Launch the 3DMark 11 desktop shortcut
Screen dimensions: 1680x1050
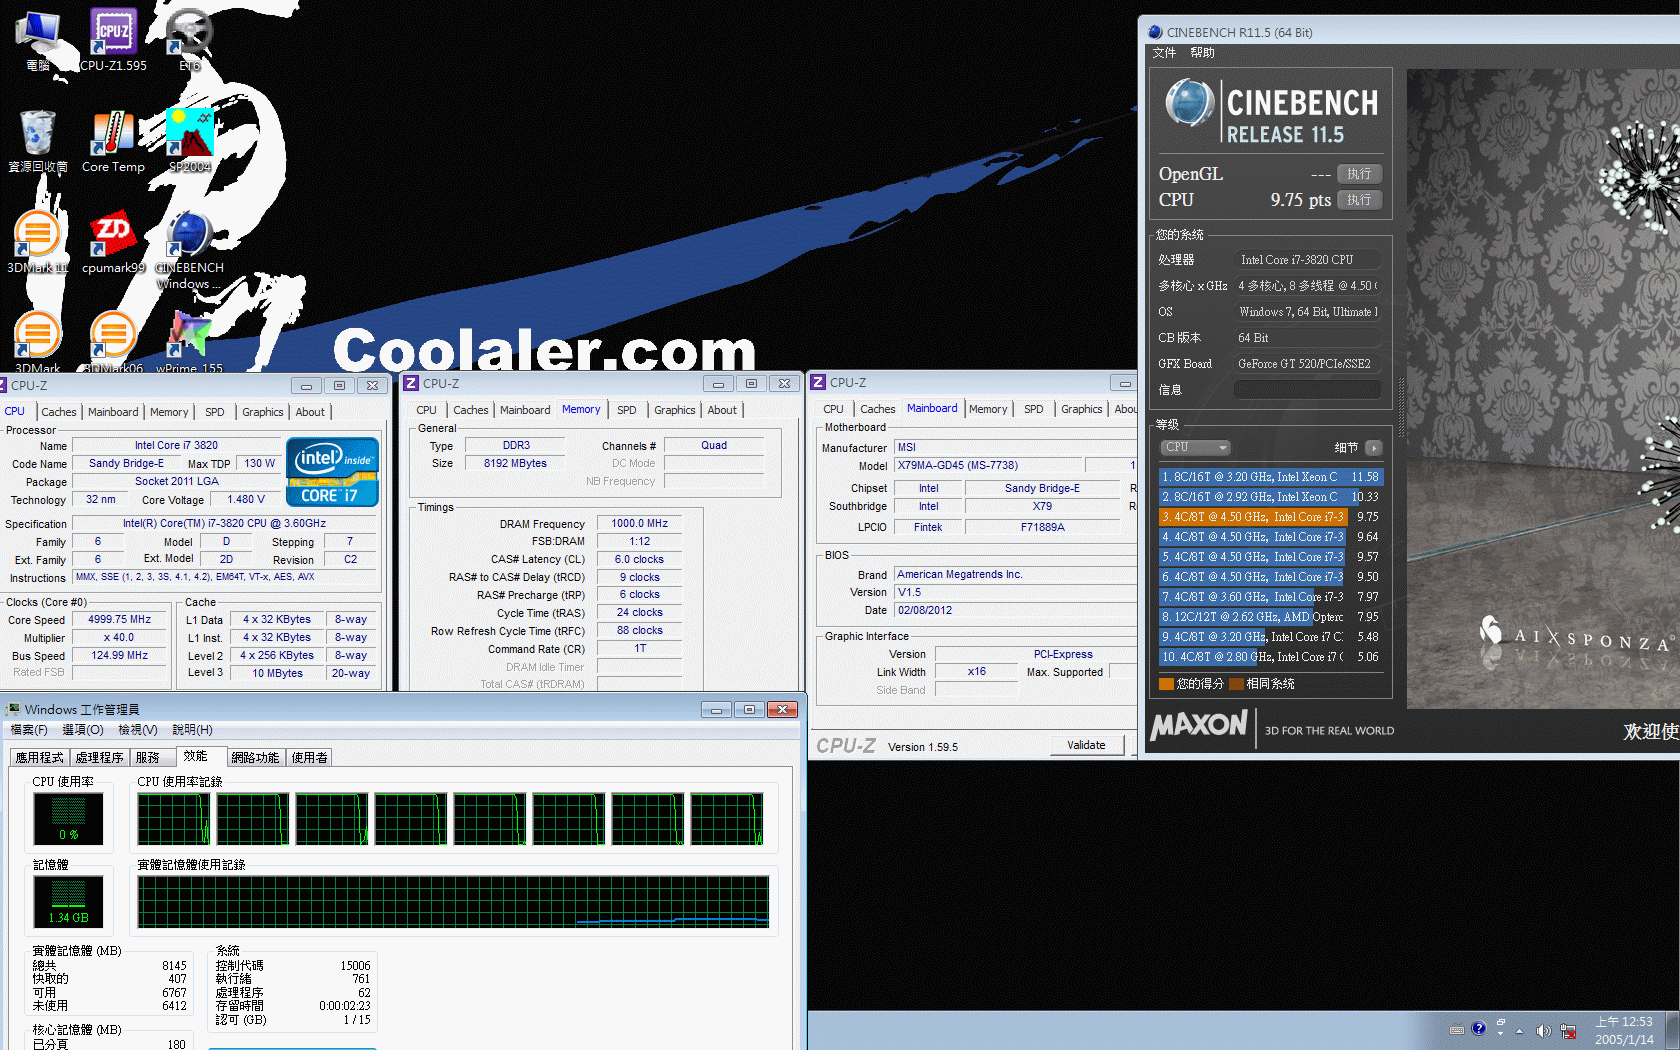click(x=38, y=241)
